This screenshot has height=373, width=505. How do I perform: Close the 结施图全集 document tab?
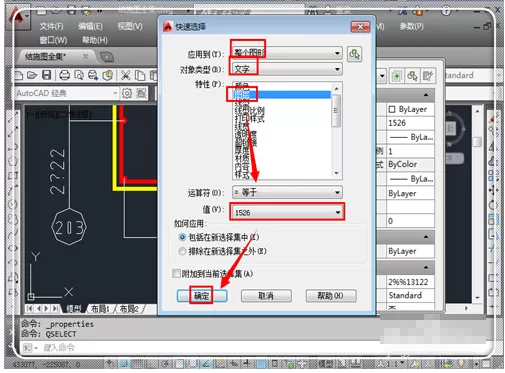click(x=85, y=56)
